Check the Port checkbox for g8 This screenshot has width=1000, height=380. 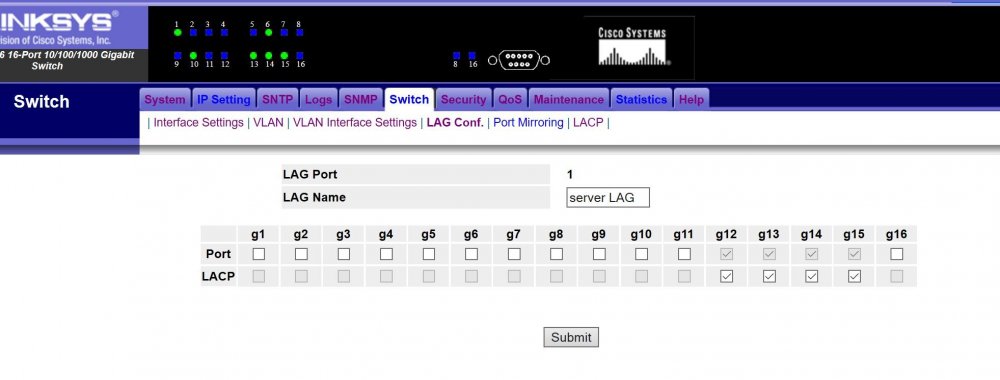(556, 254)
